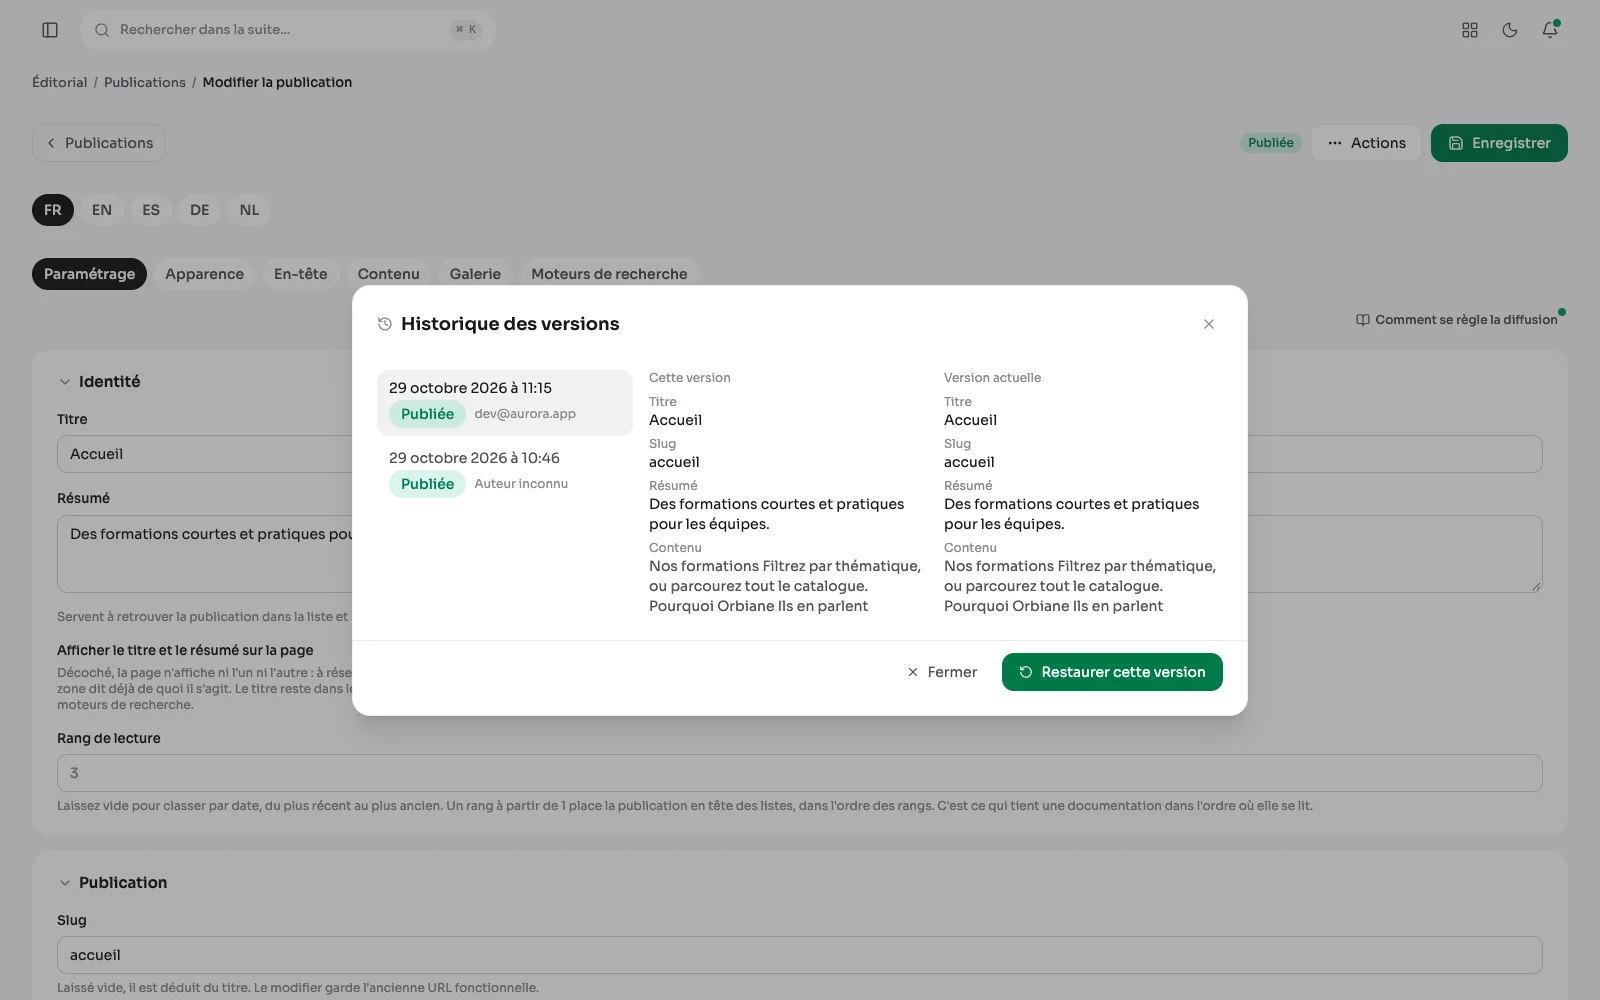
Task: Select the 29 octobre 2026 à 10:46 version
Action: tap(505, 473)
